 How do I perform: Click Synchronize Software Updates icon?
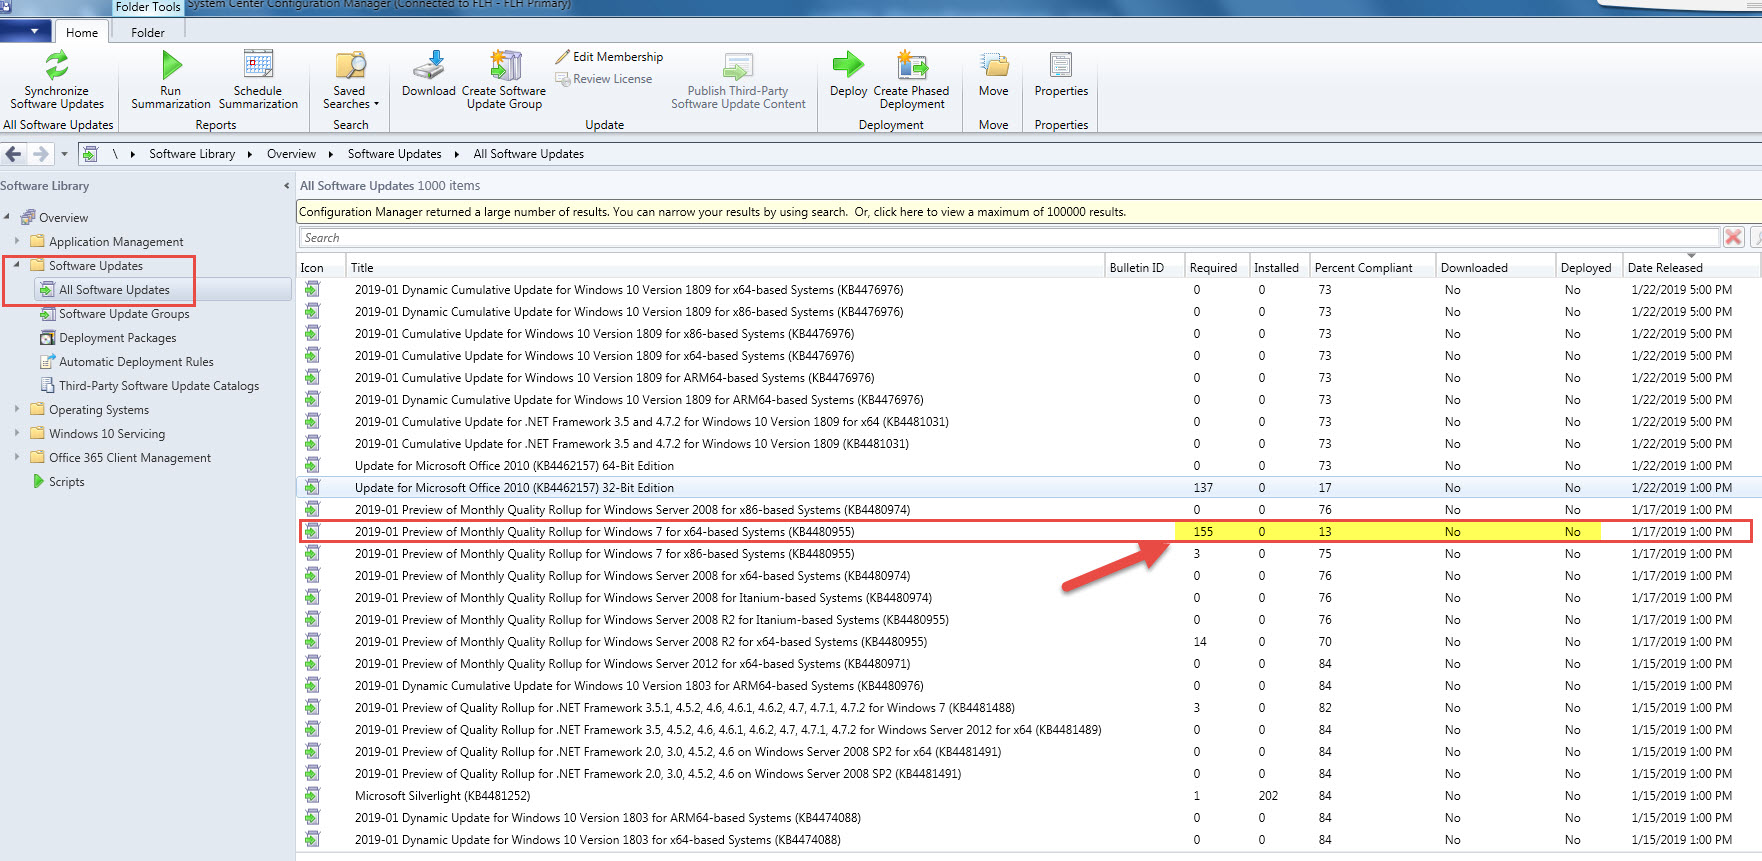[57, 66]
